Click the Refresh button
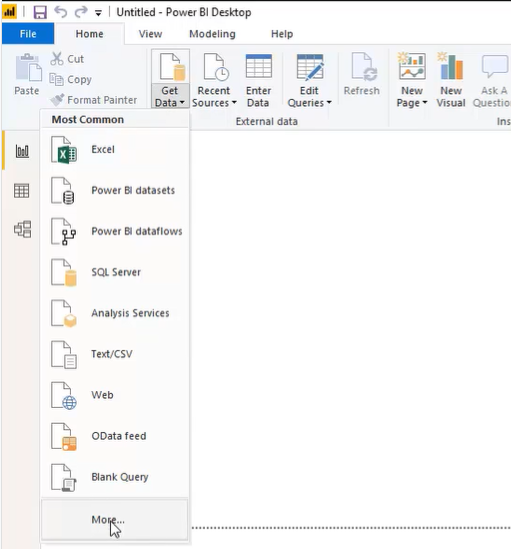This screenshot has width=511, height=549. [x=362, y=75]
